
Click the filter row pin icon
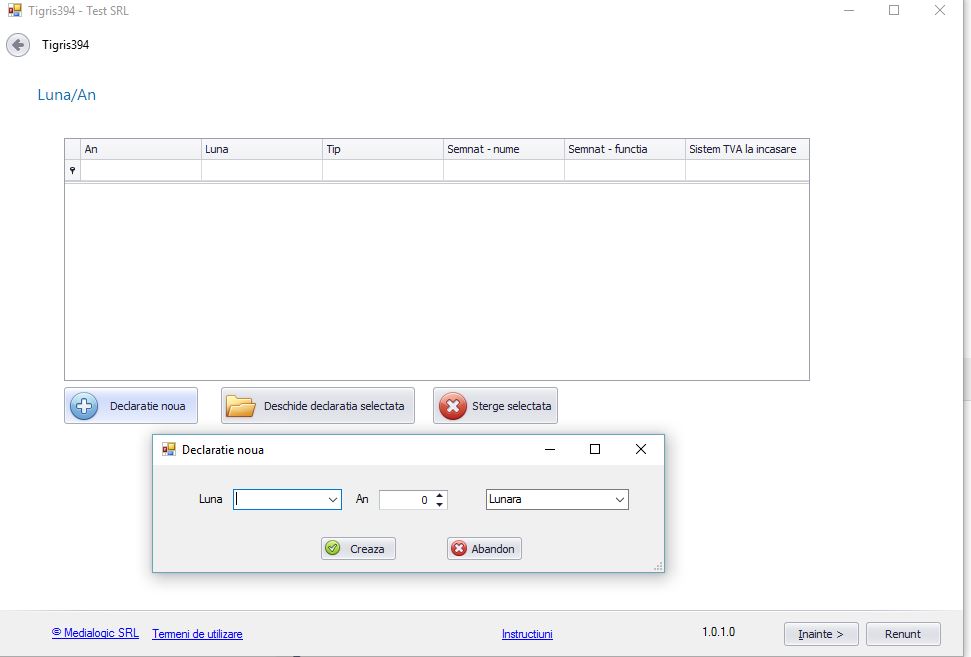pyautogui.click(x=72, y=171)
